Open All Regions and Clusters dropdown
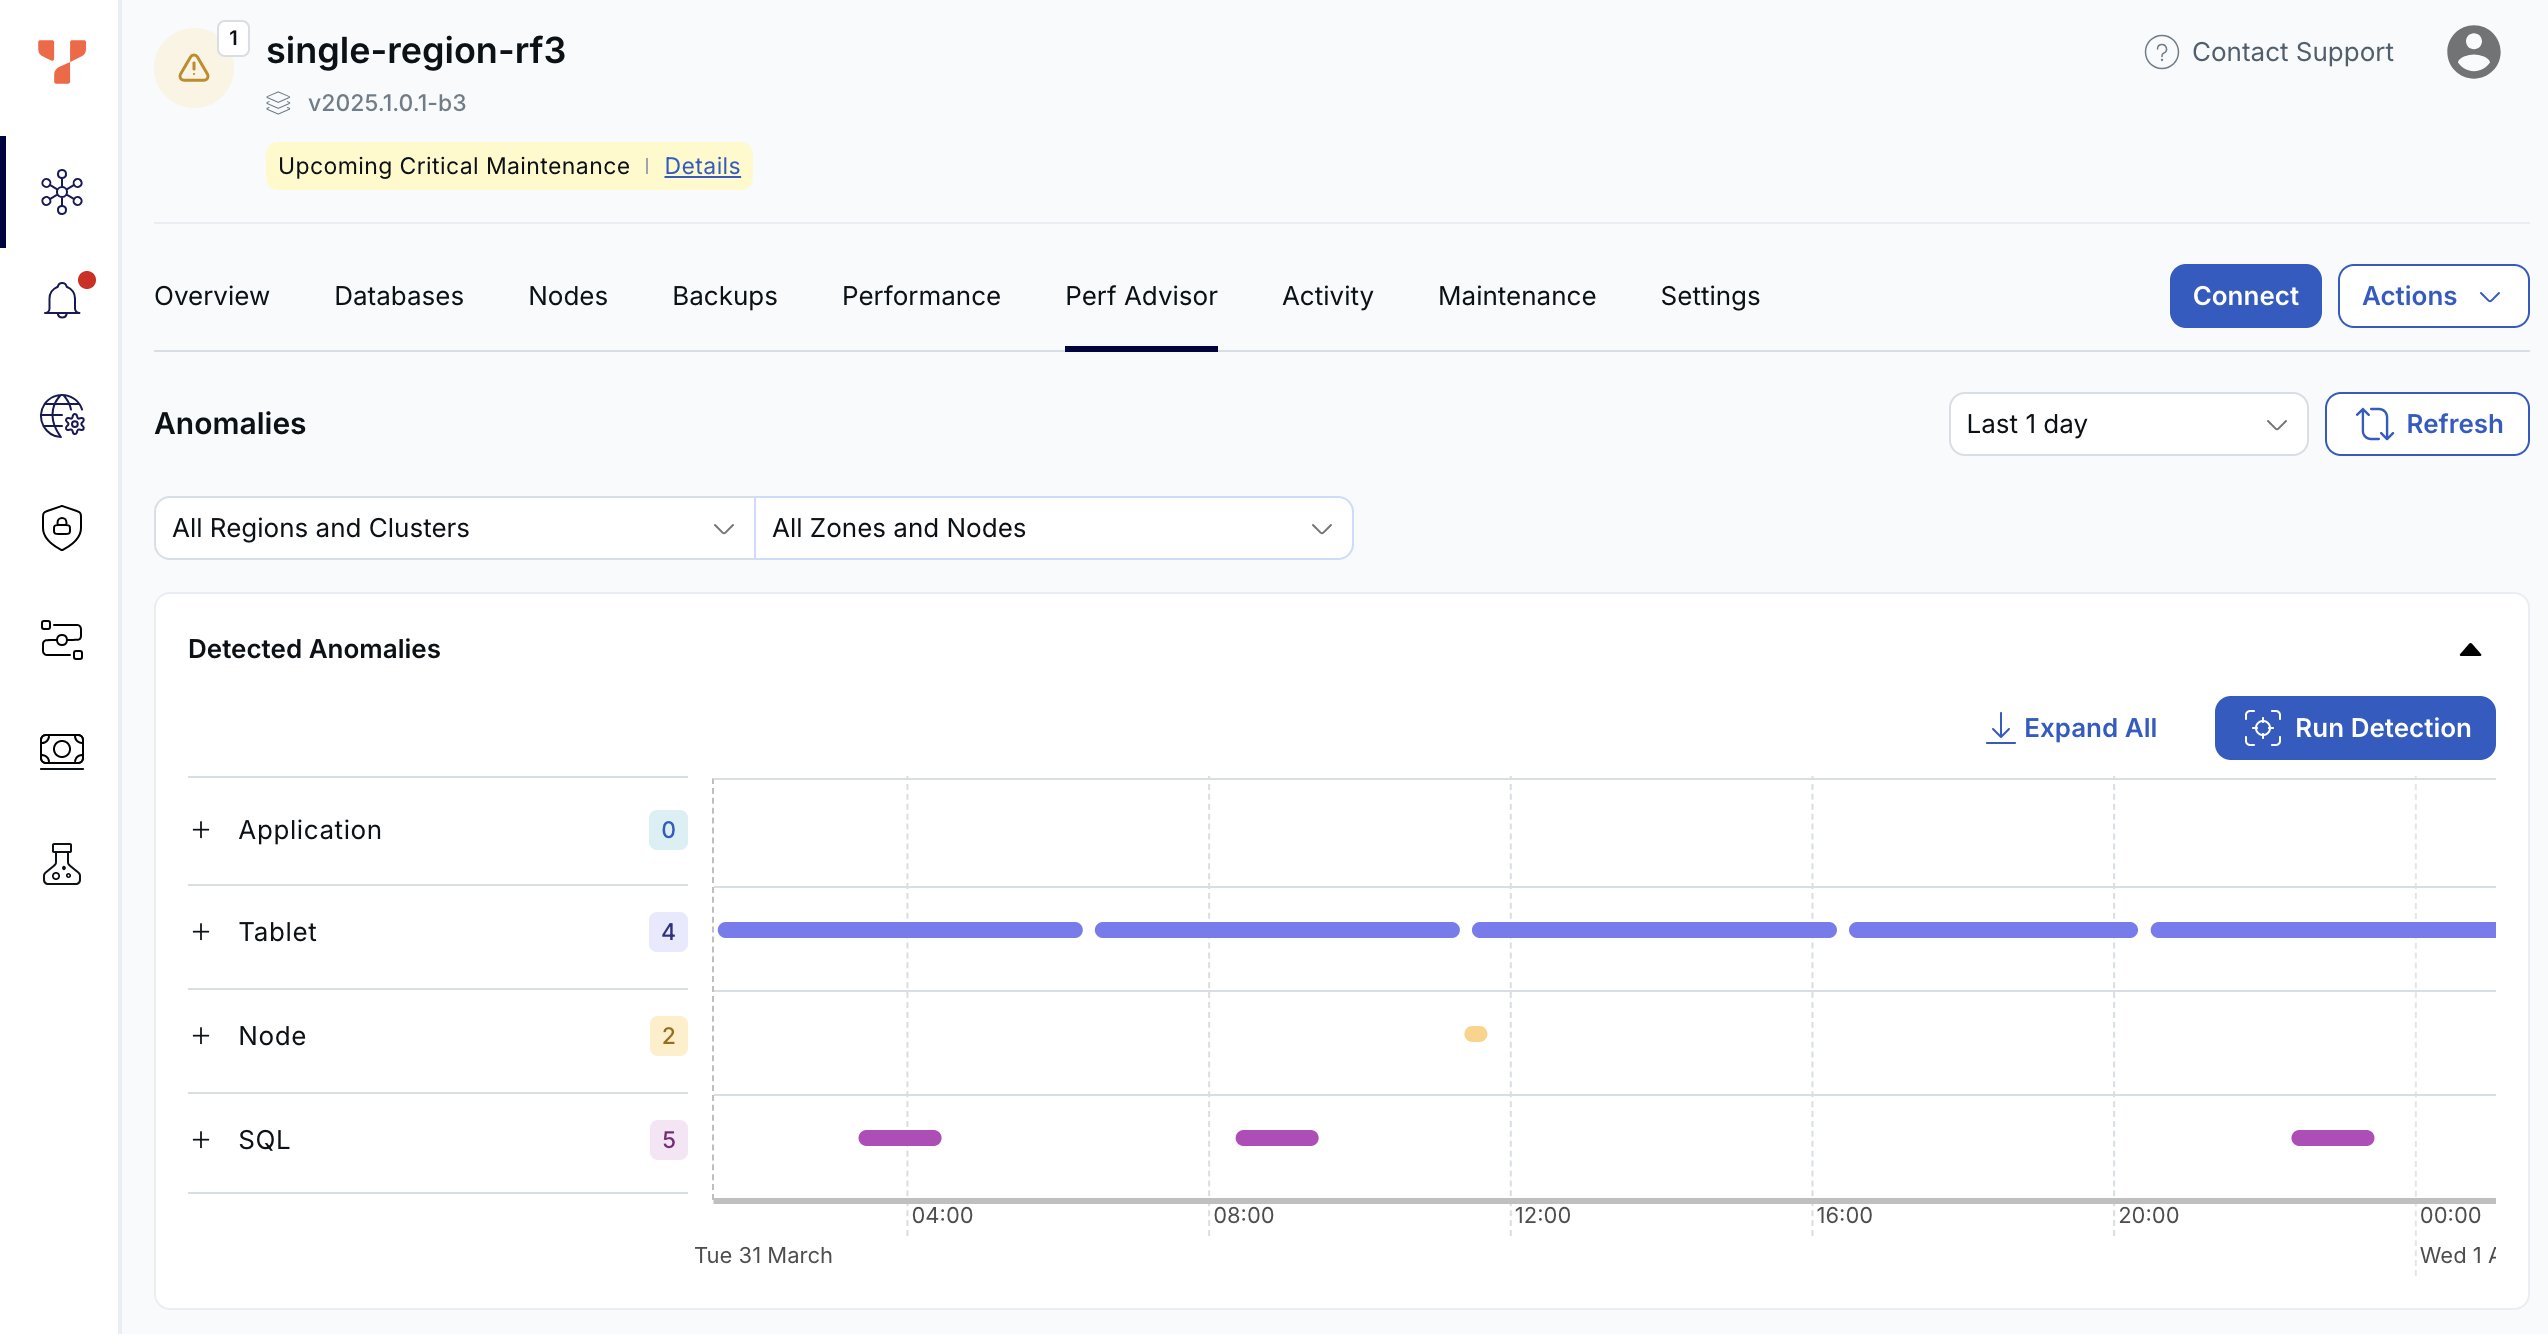The image size is (2548, 1334). (454, 528)
